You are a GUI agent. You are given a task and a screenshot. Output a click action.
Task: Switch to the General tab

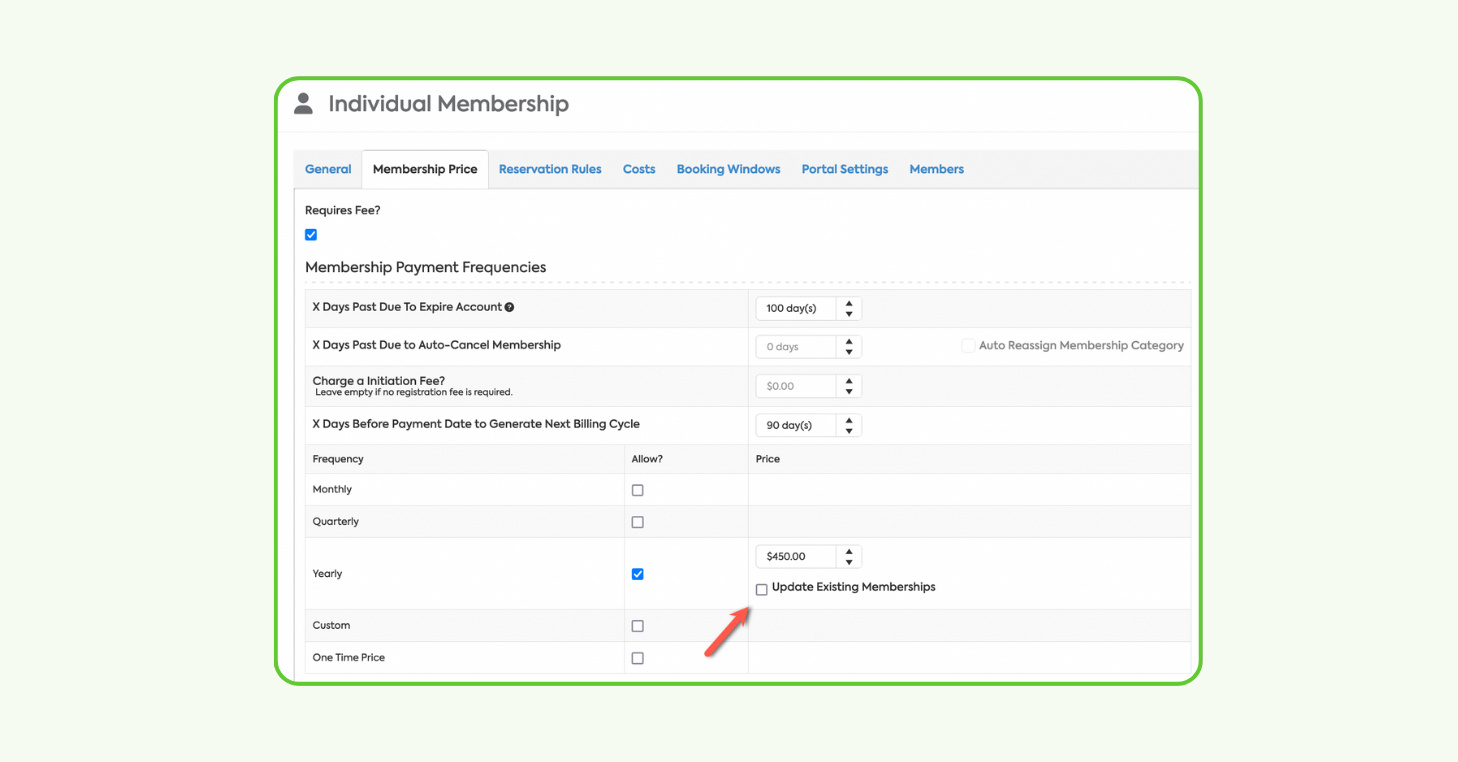coord(327,168)
